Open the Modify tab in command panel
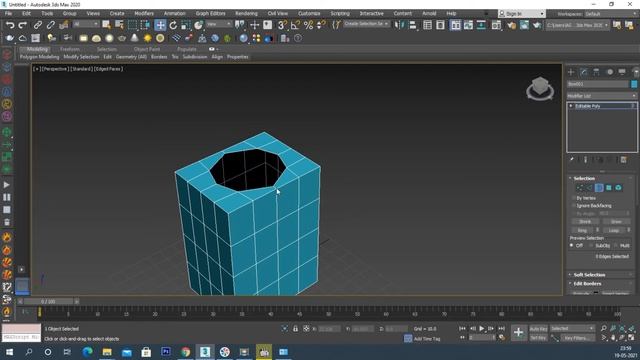Viewport: 640px width, 360px height. coord(584,72)
